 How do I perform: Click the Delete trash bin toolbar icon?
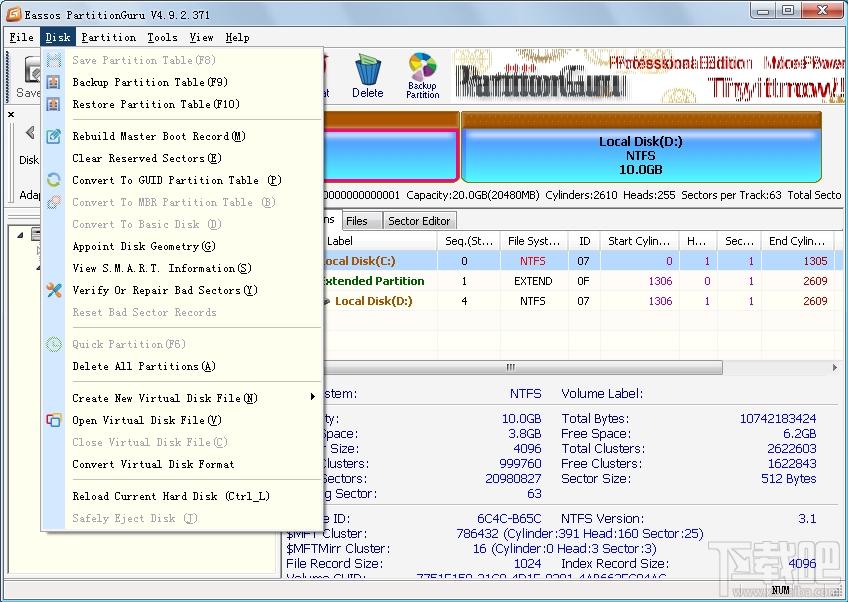pyautogui.click(x=368, y=76)
